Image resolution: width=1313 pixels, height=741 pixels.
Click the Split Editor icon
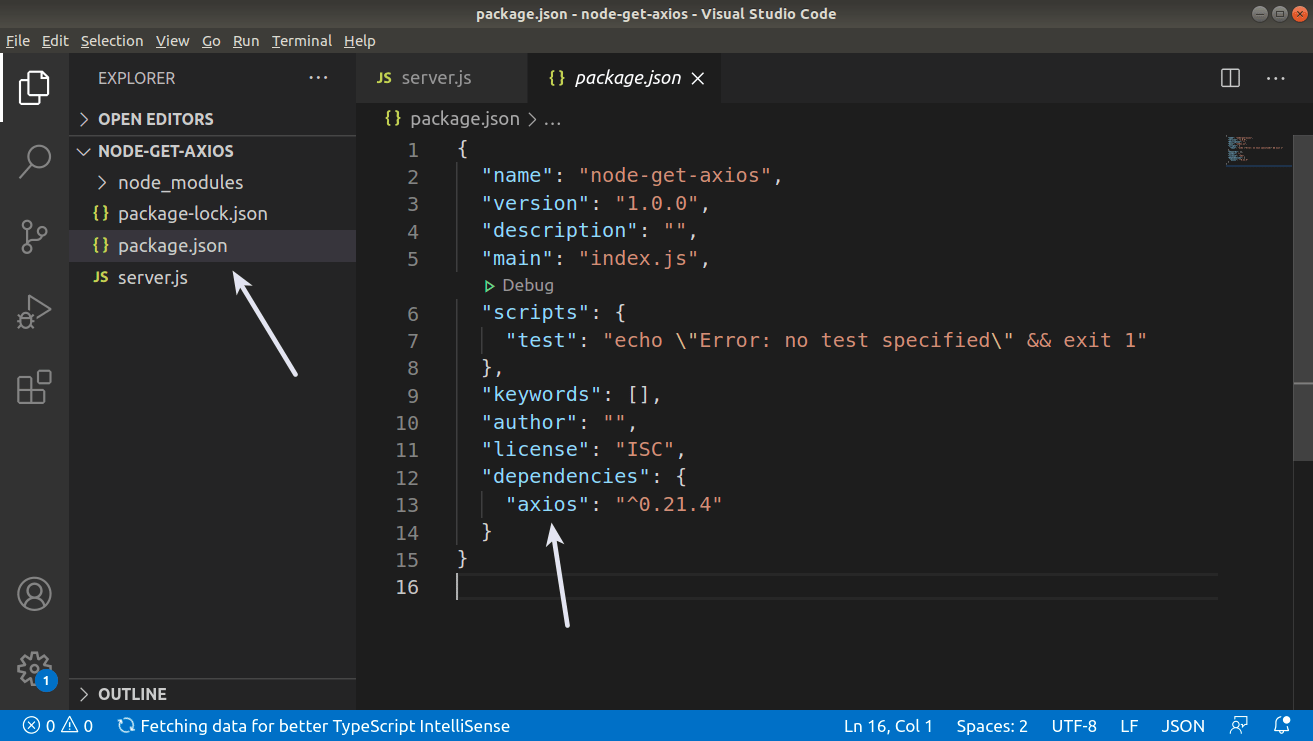coord(1229,78)
